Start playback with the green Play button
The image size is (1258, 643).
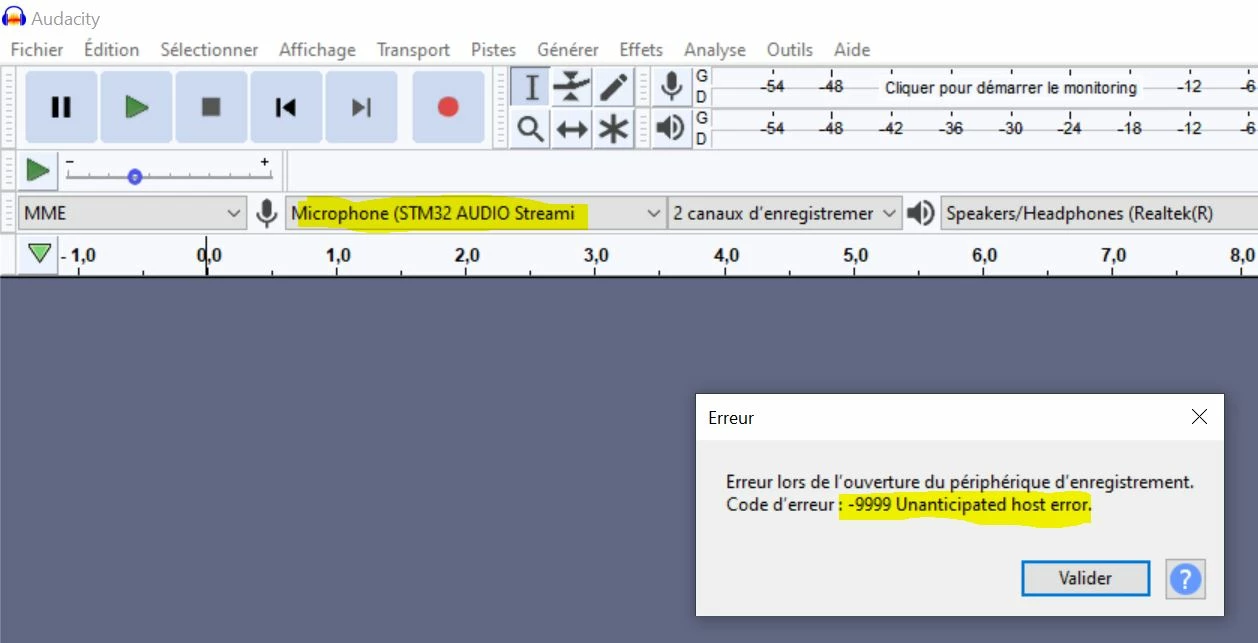pyautogui.click(x=136, y=107)
